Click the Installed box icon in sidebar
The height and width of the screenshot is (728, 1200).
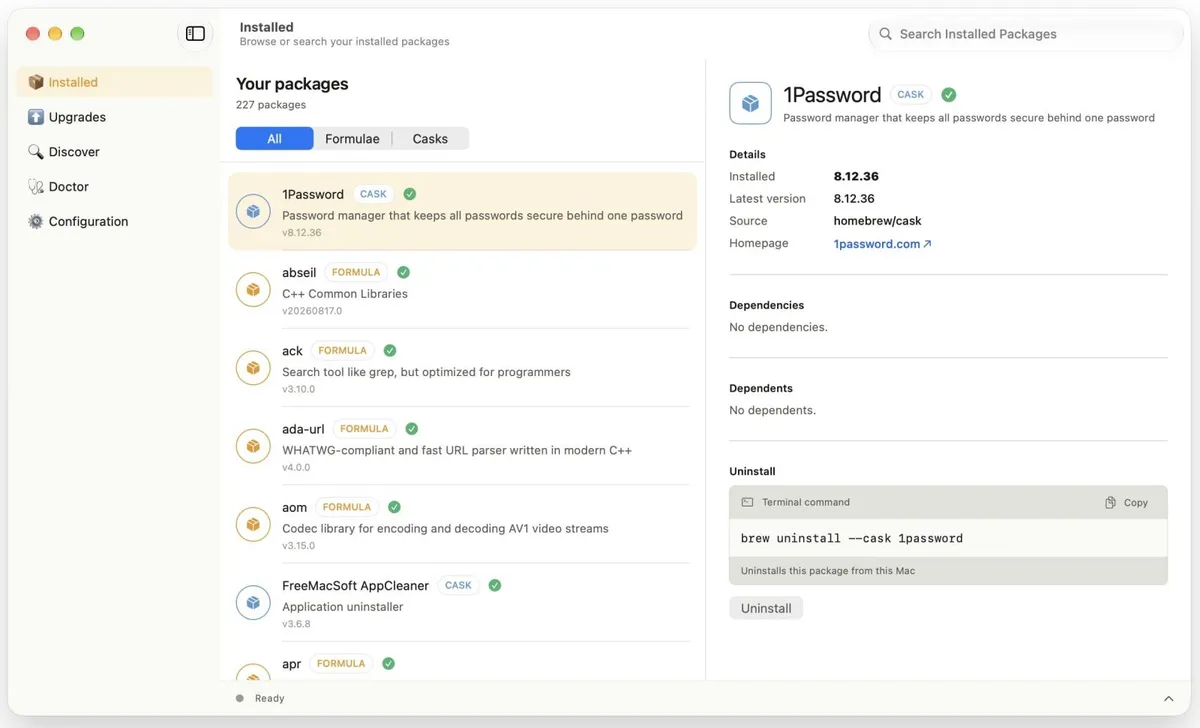(x=36, y=82)
